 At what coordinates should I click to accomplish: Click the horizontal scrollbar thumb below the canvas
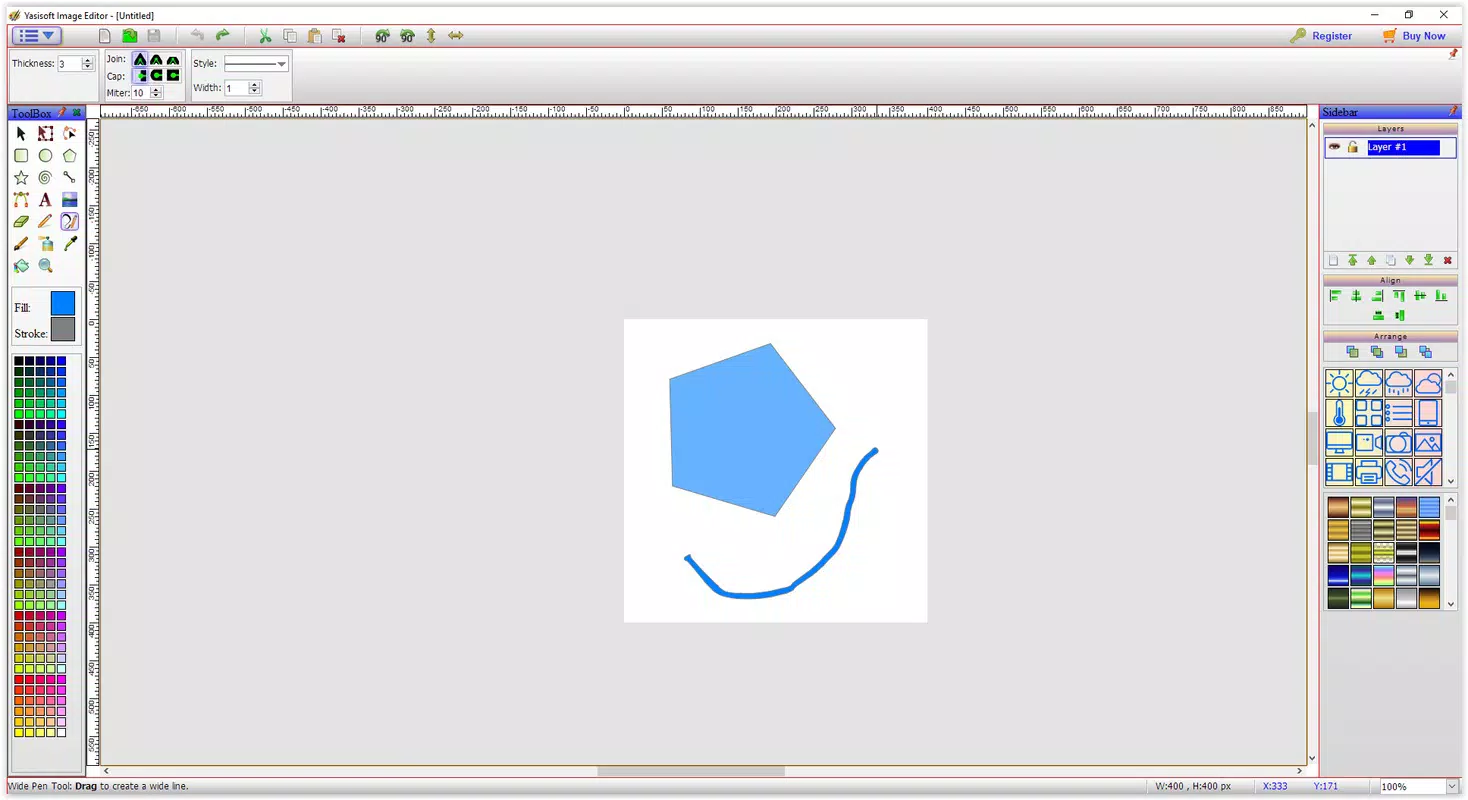point(691,771)
